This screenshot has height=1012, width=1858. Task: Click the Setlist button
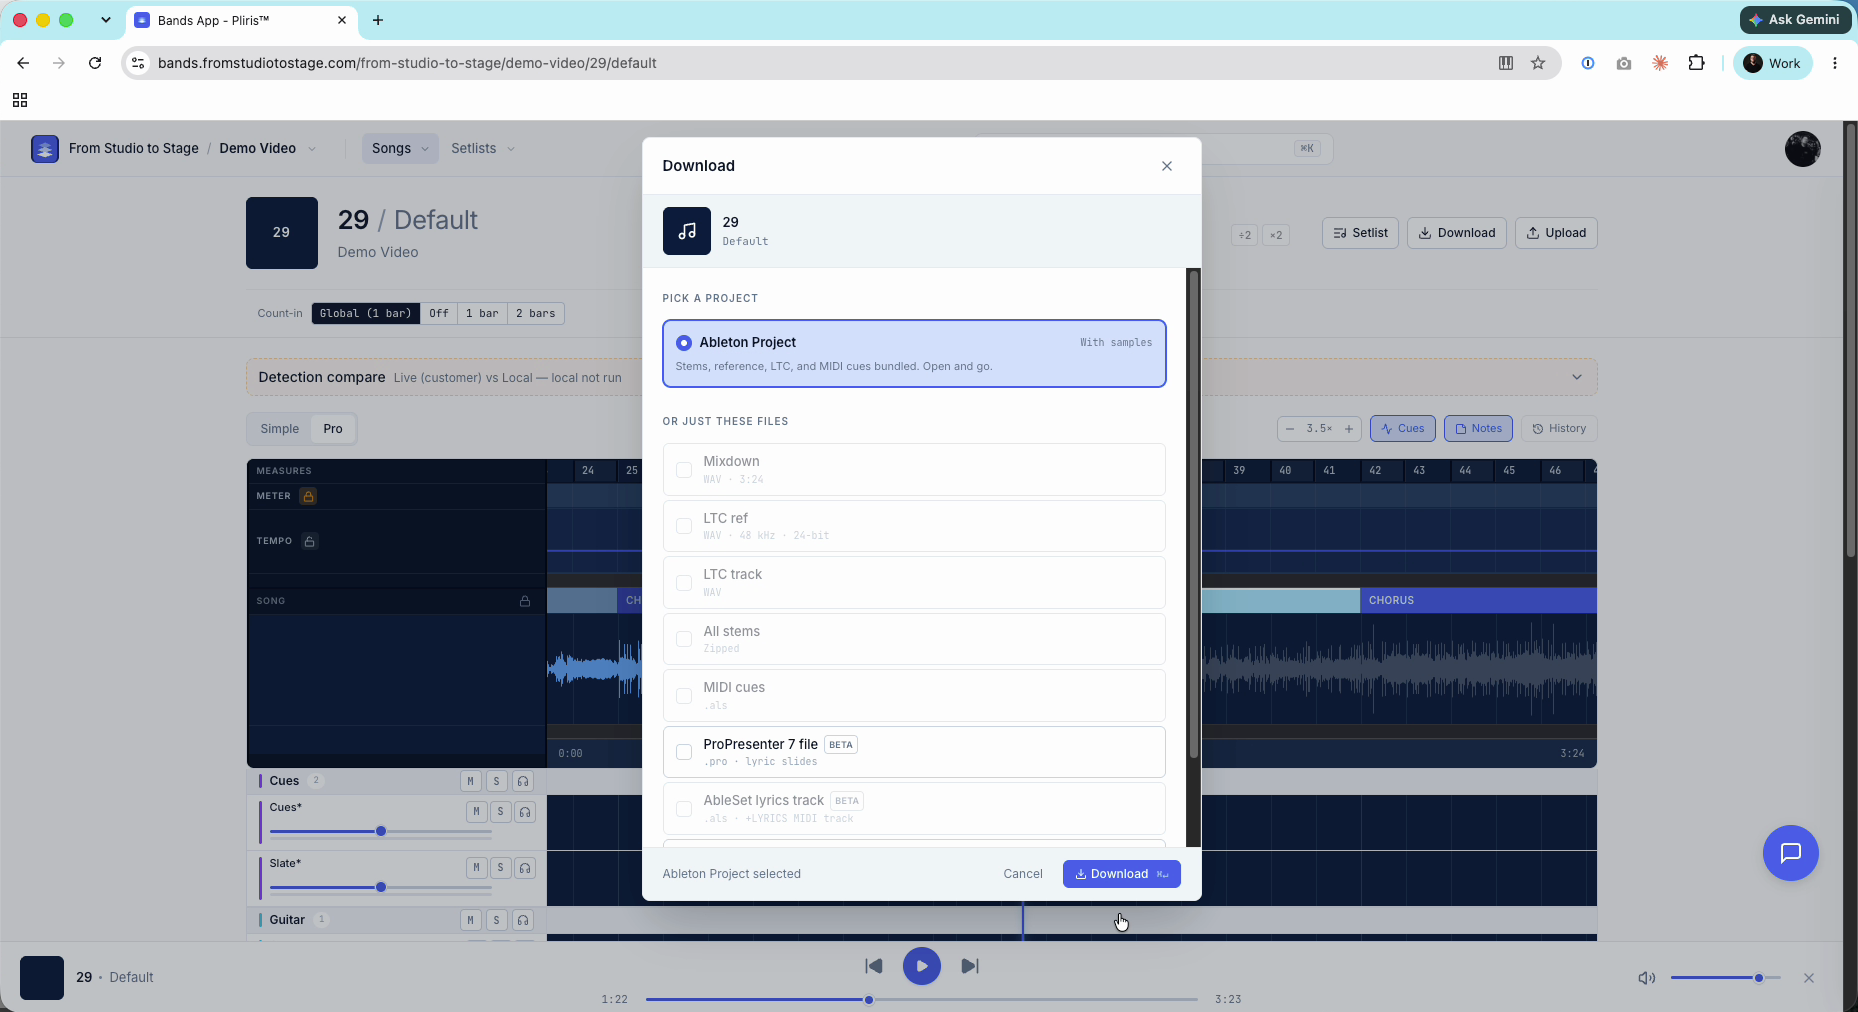[x=1360, y=233]
